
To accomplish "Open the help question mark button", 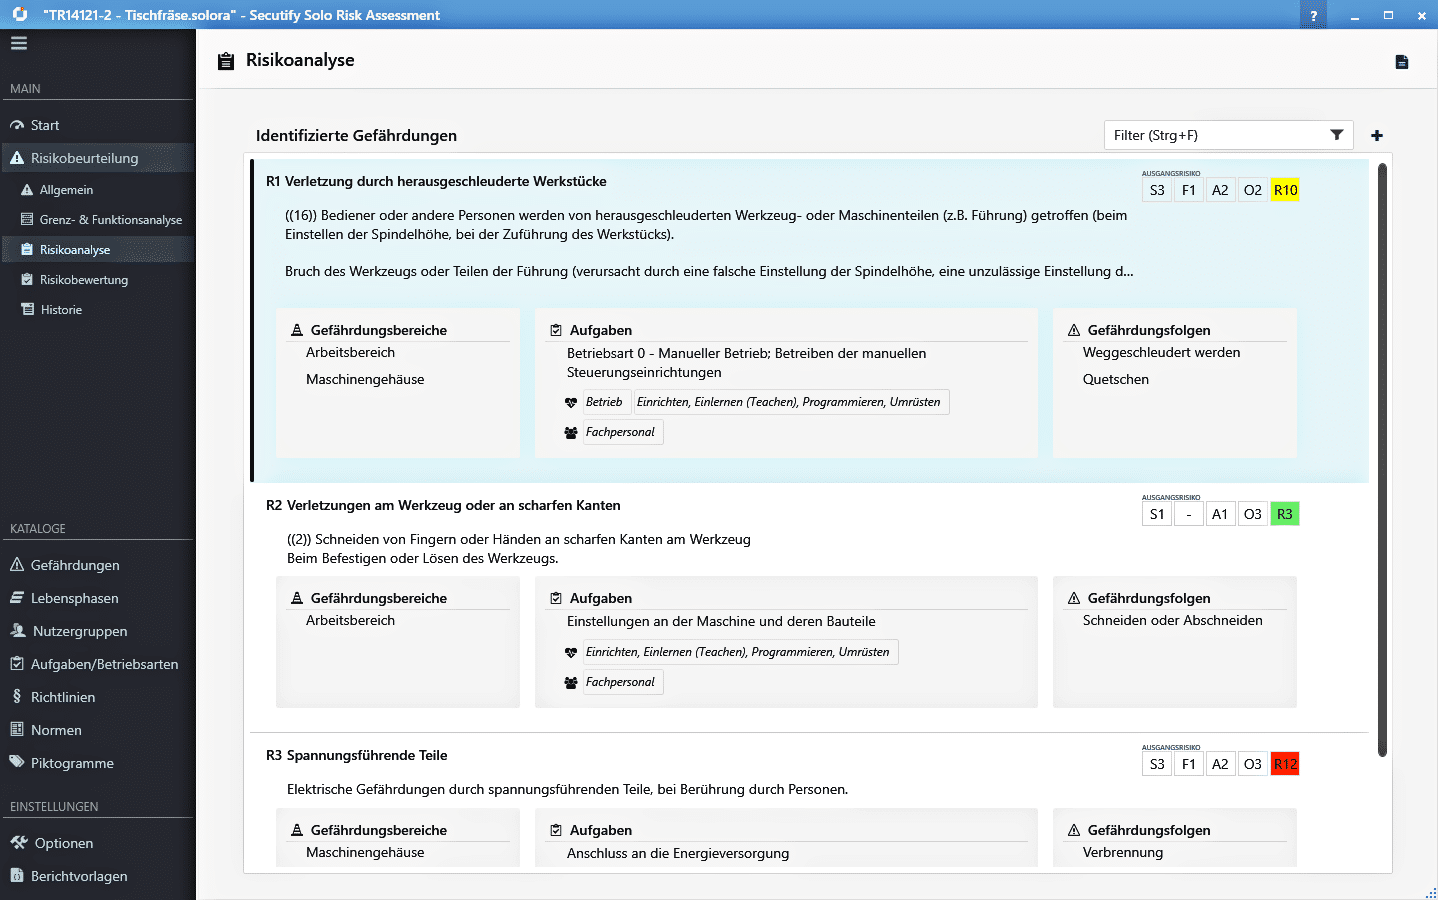I will 1313,15.
